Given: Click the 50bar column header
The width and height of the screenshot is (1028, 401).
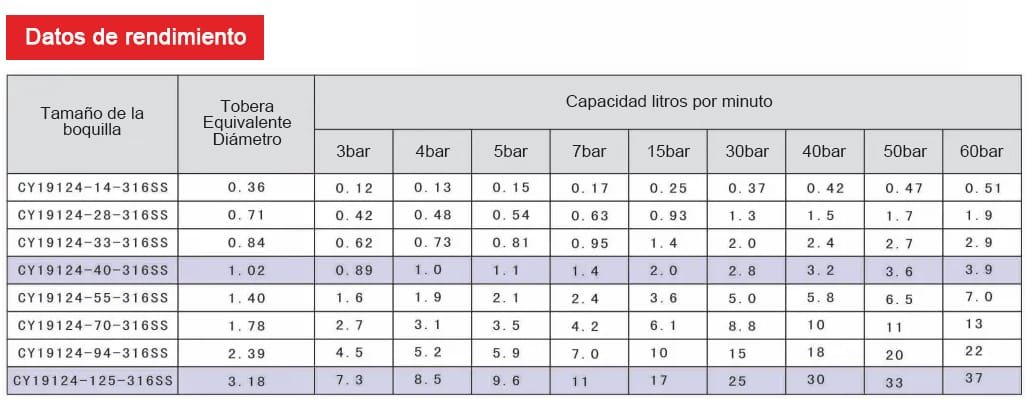Looking at the screenshot, I should (x=904, y=151).
